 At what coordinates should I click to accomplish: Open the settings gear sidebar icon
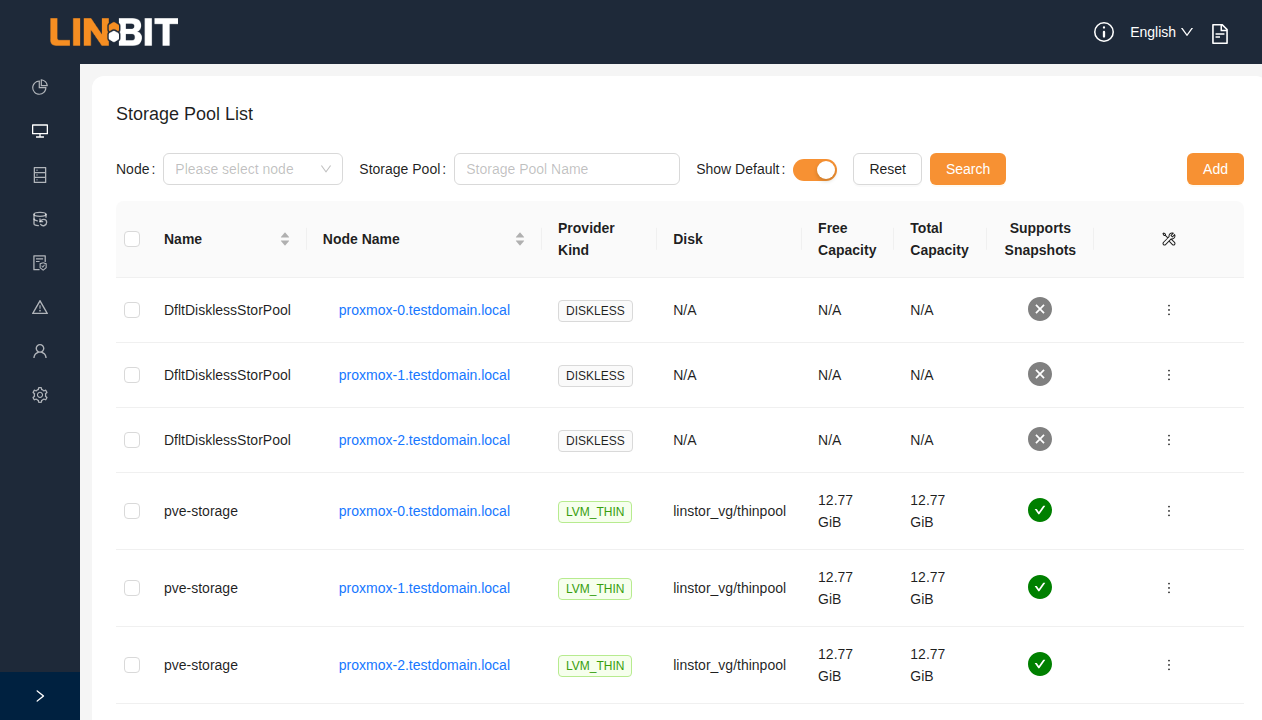pos(40,395)
